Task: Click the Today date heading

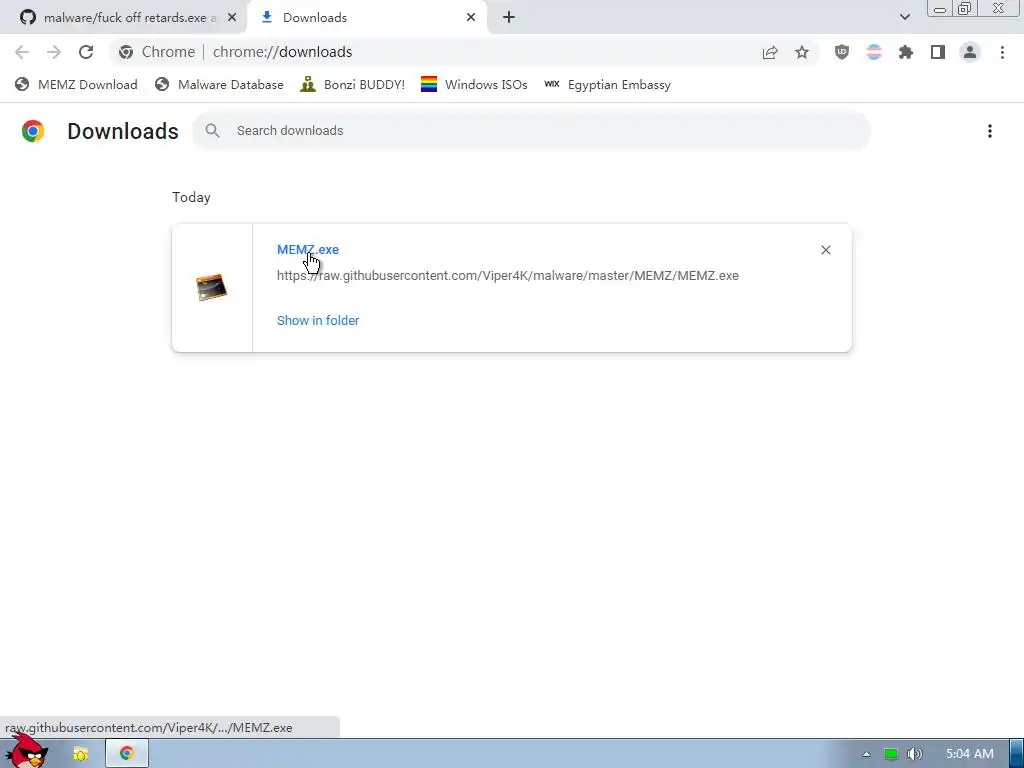Action: tap(191, 197)
